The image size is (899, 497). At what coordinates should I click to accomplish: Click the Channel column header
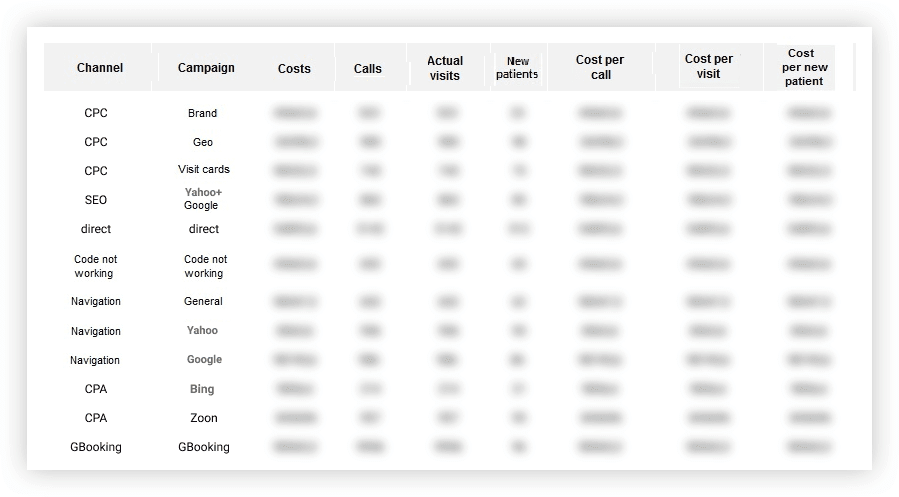pyautogui.click(x=100, y=68)
